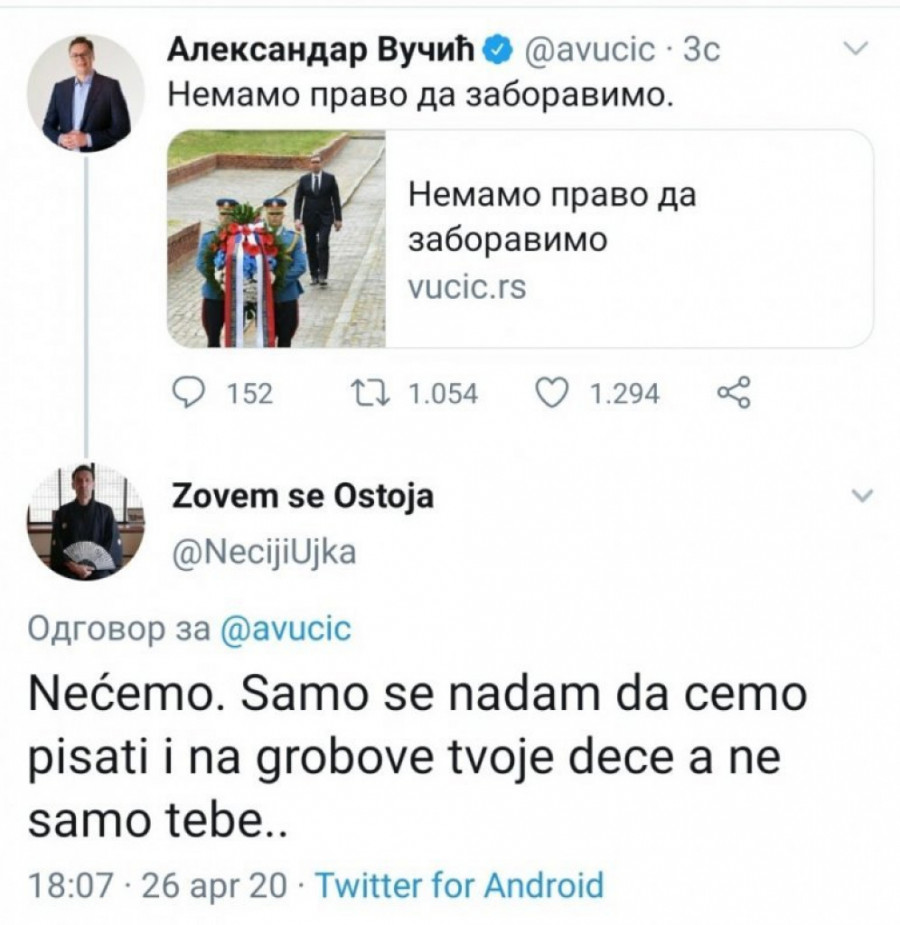Click the @avucic mention after Одговор за
The image size is (900, 925).
[284, 629]
